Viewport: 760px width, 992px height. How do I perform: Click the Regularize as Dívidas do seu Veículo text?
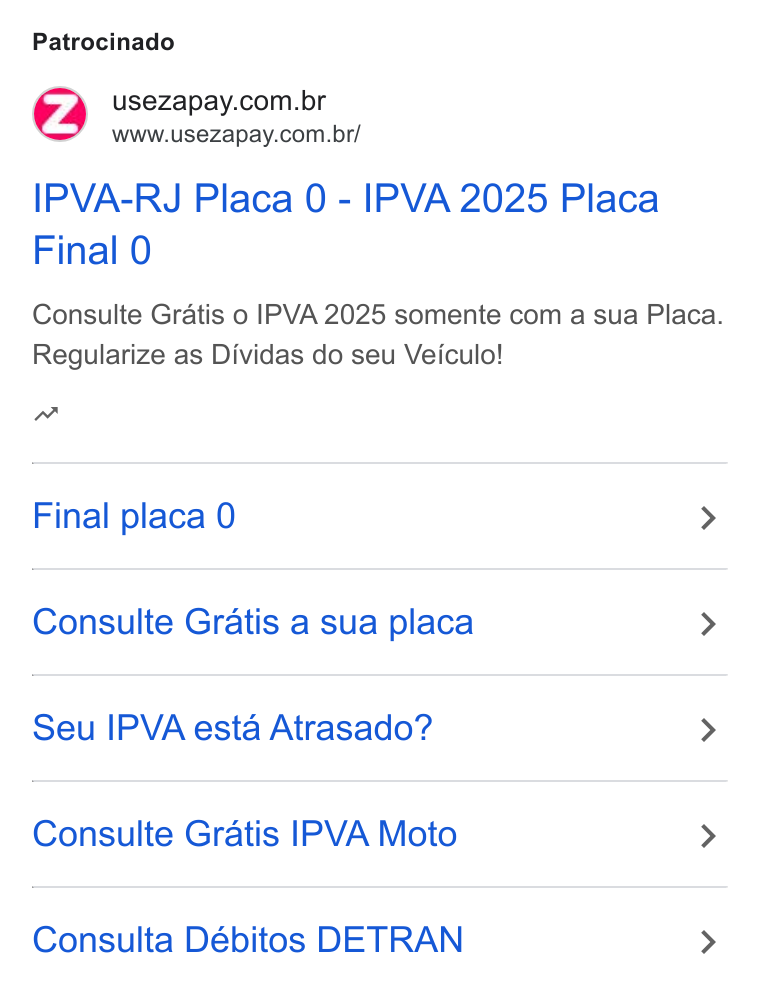tap(268, 355)
